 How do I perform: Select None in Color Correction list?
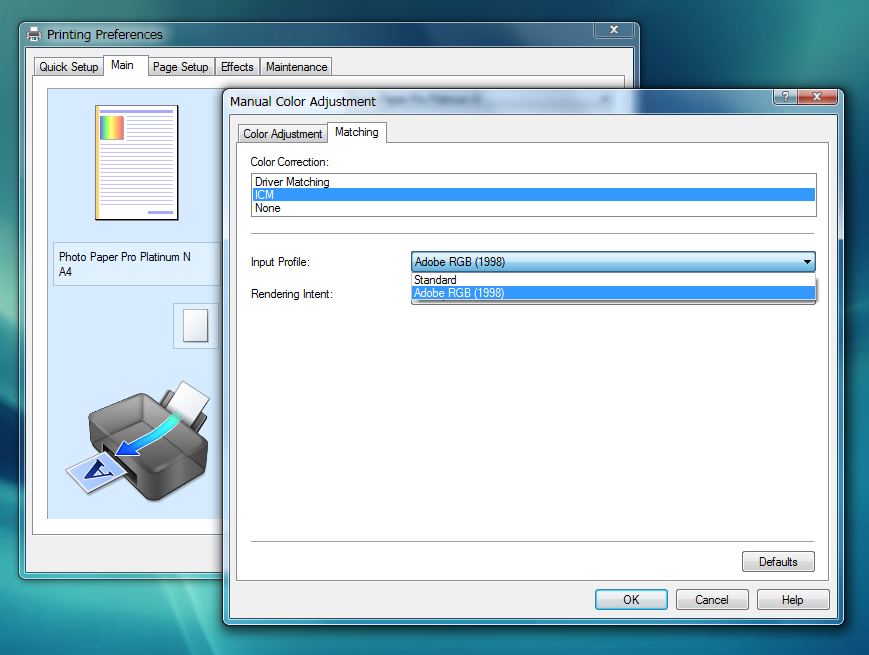268,208
